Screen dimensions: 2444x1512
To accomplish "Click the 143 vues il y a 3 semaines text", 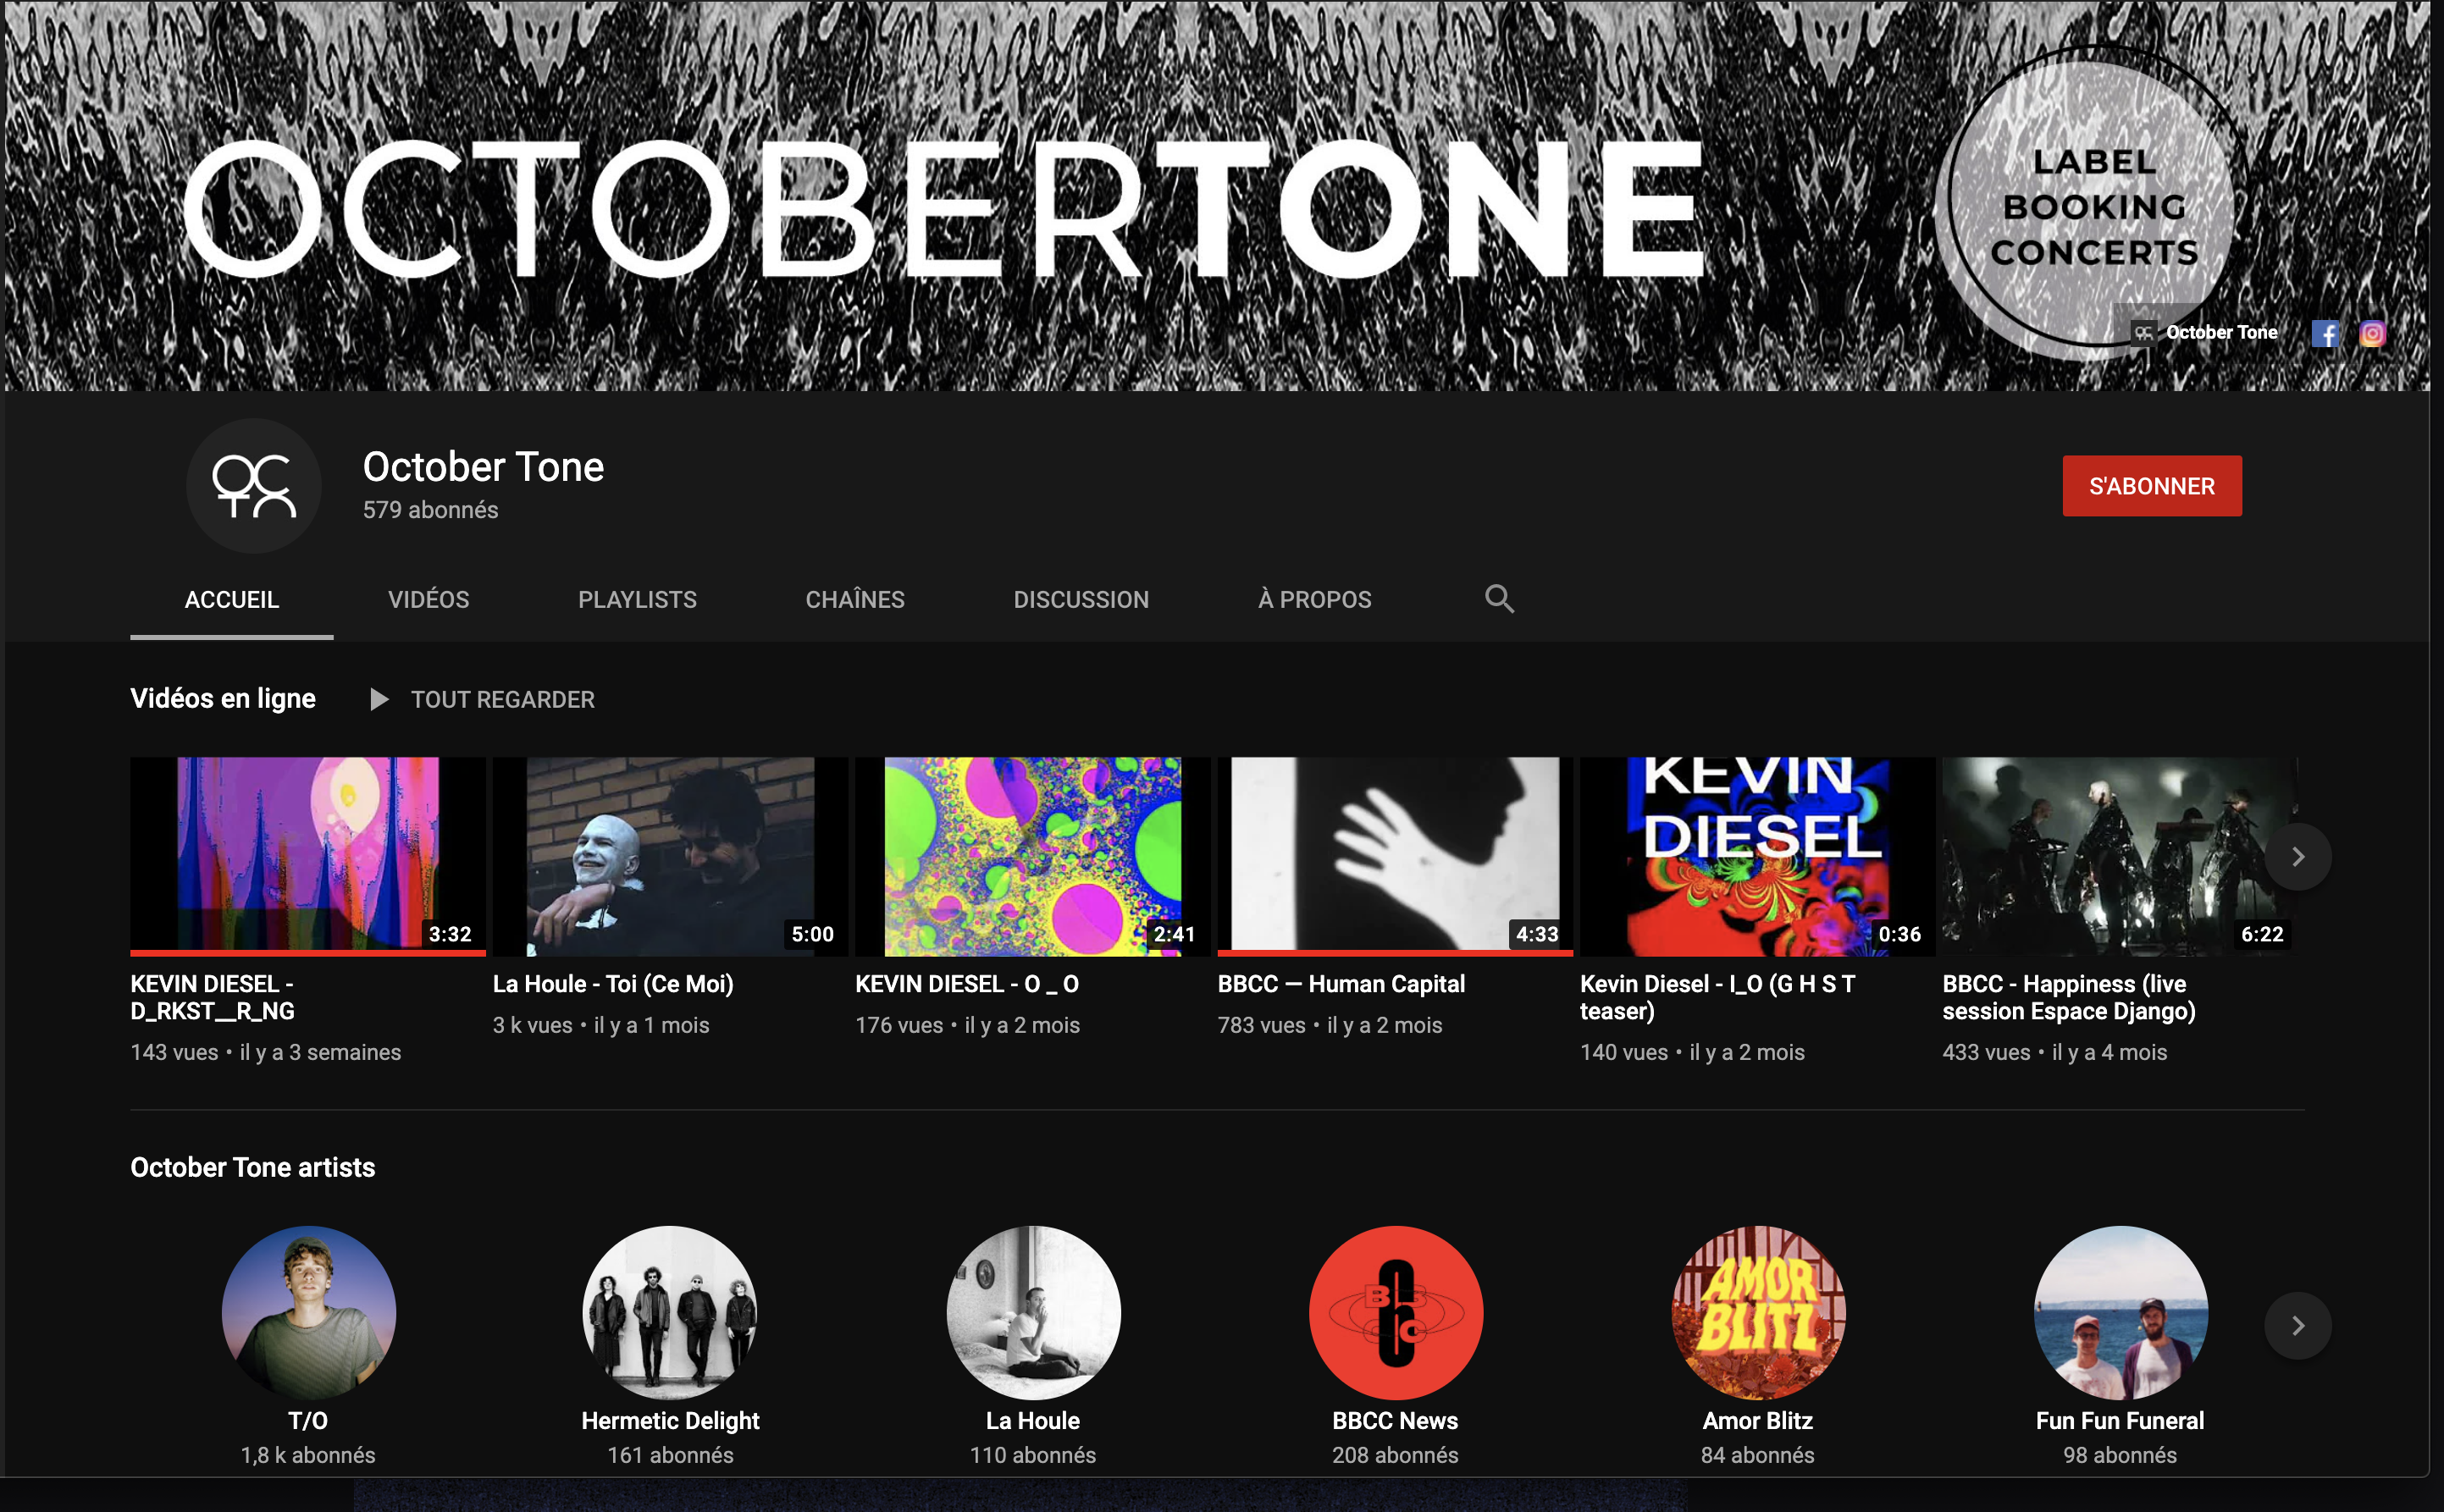I will click(265, 1052).
